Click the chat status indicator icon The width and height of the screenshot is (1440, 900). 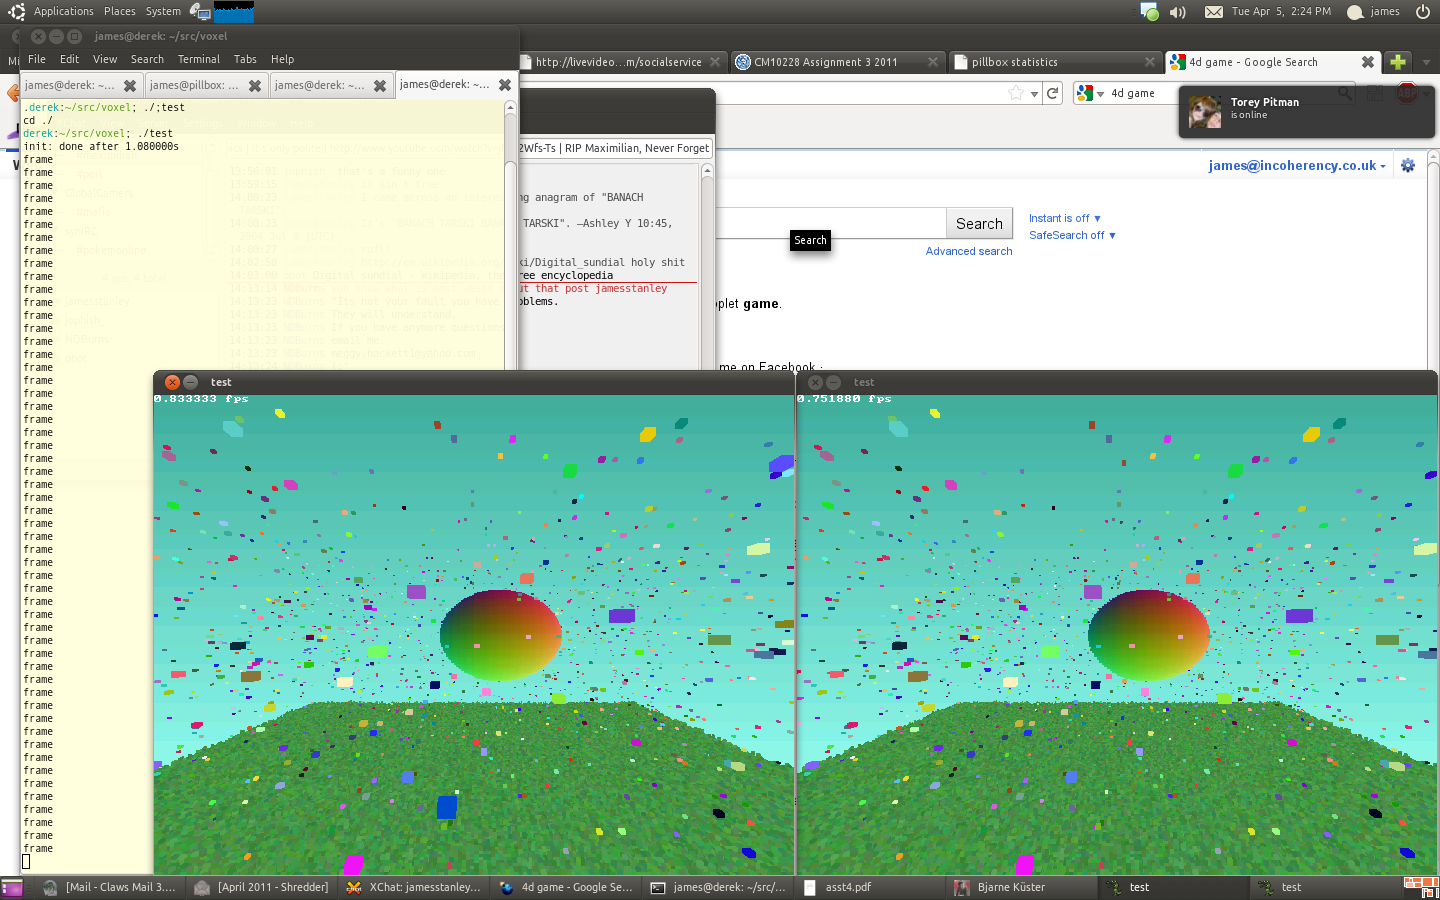pyautogui.click(x=1150, y=12)
